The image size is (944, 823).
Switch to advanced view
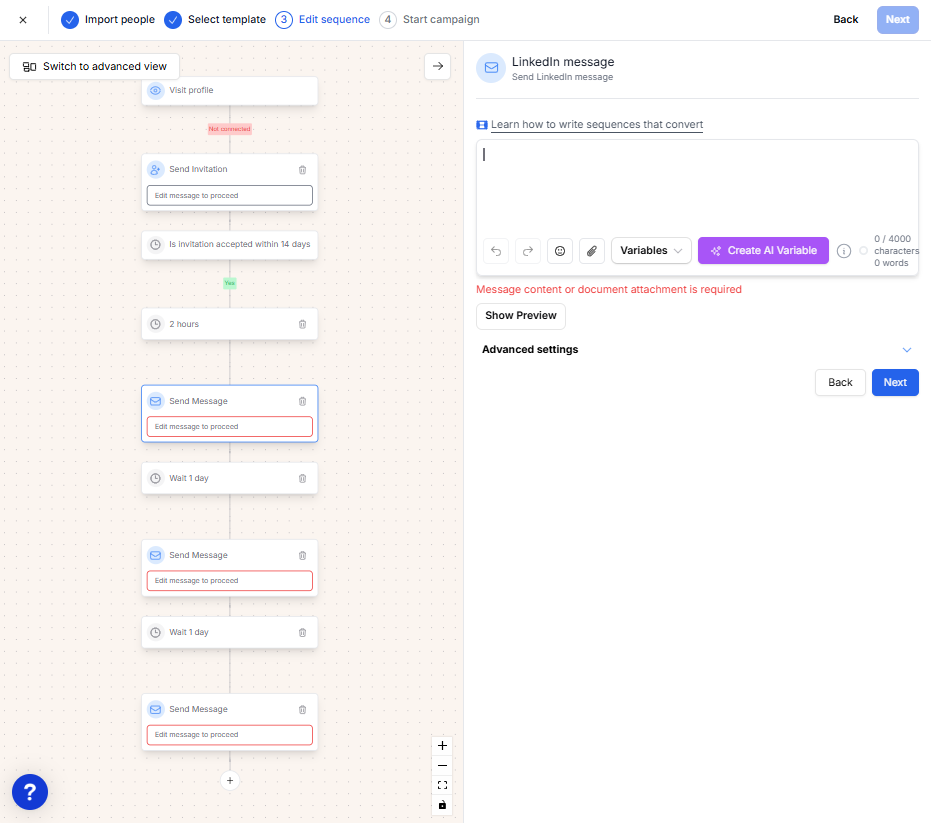[95, 66]
